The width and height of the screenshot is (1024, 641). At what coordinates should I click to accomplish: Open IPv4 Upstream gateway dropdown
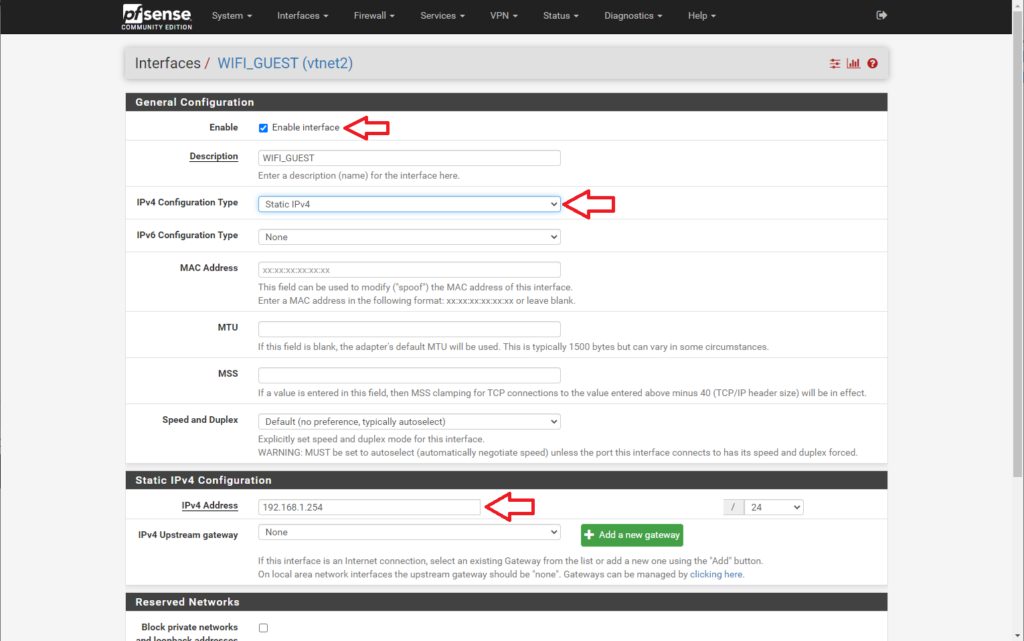pos(409,532)
